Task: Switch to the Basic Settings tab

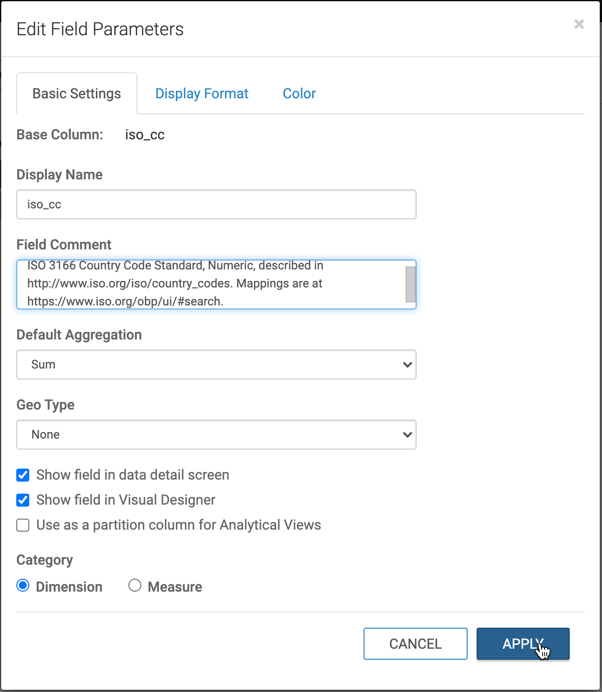Action: [77, 94]
